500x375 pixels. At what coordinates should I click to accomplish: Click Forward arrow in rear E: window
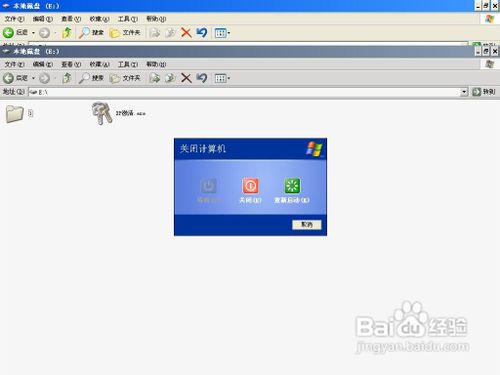(44, 33)
